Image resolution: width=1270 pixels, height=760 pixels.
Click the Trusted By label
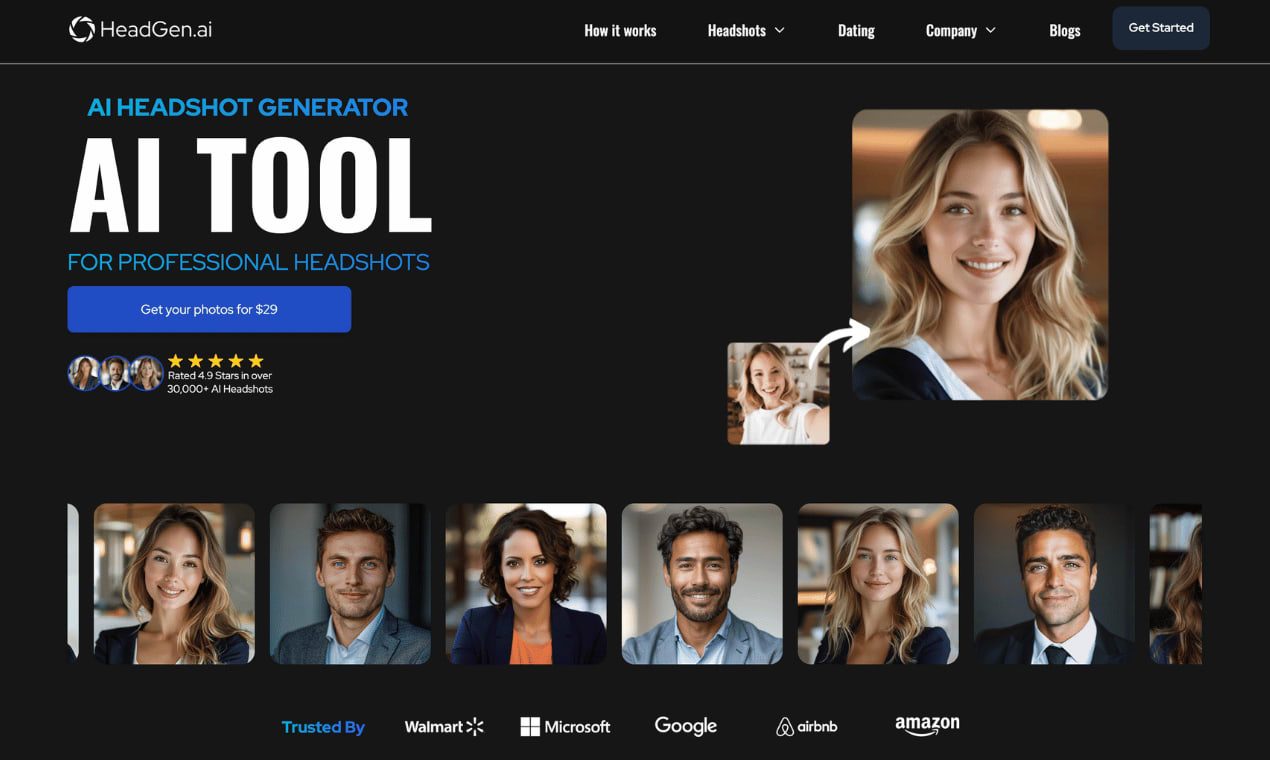[323, 727]
